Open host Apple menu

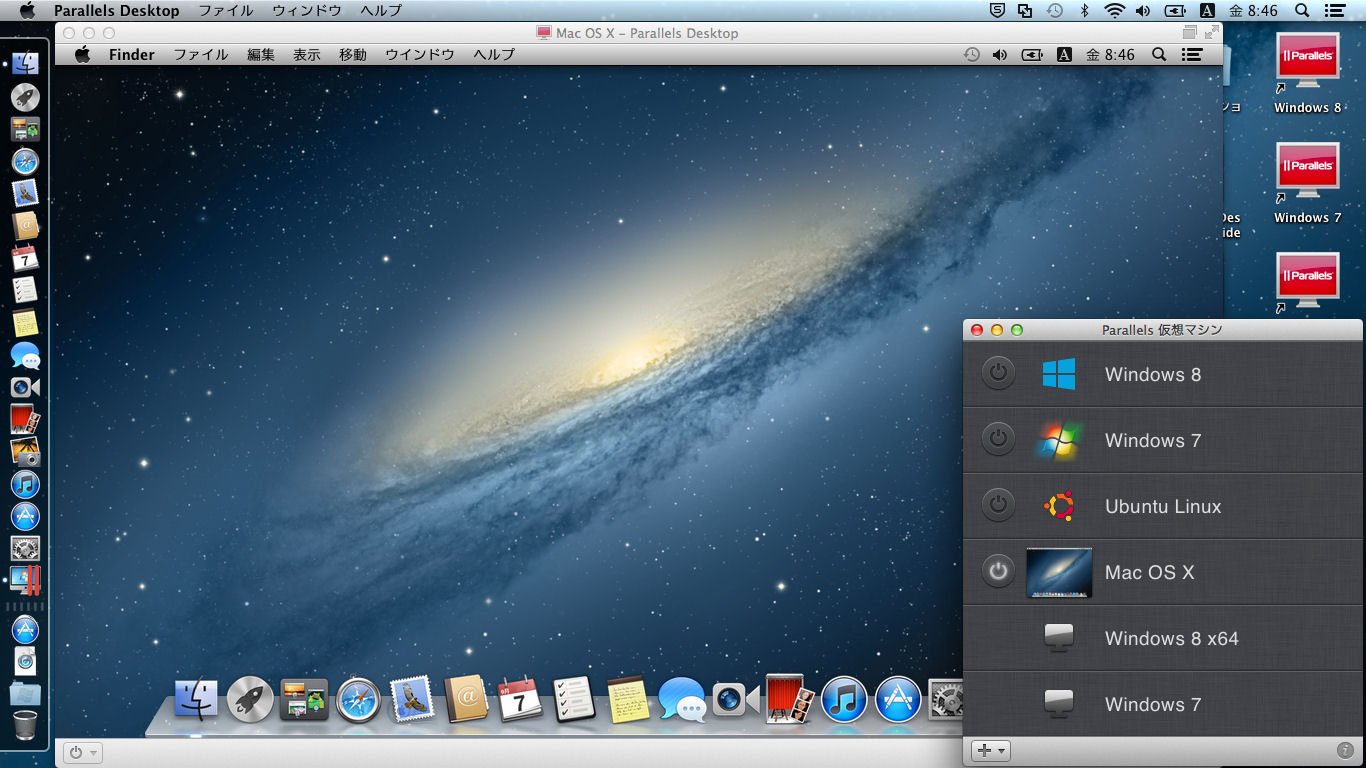[x=27, y=11]
